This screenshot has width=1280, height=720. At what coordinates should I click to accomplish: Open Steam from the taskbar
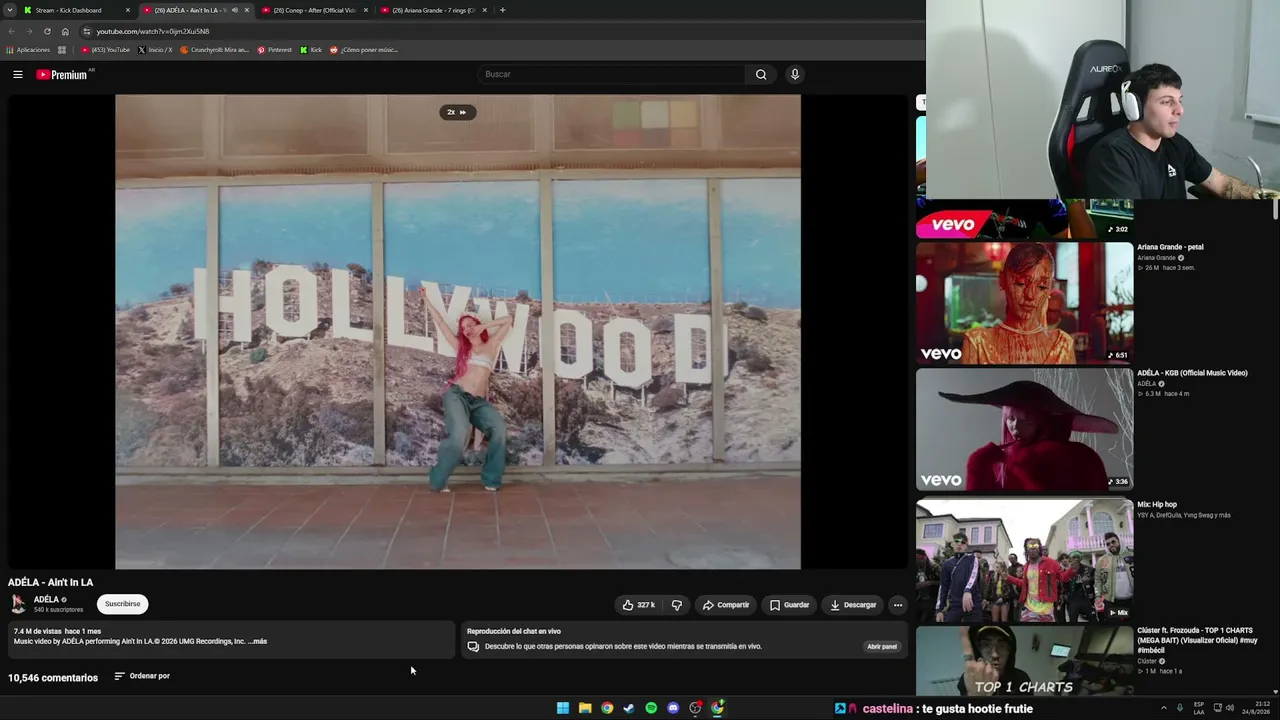[x=629, y=708]
